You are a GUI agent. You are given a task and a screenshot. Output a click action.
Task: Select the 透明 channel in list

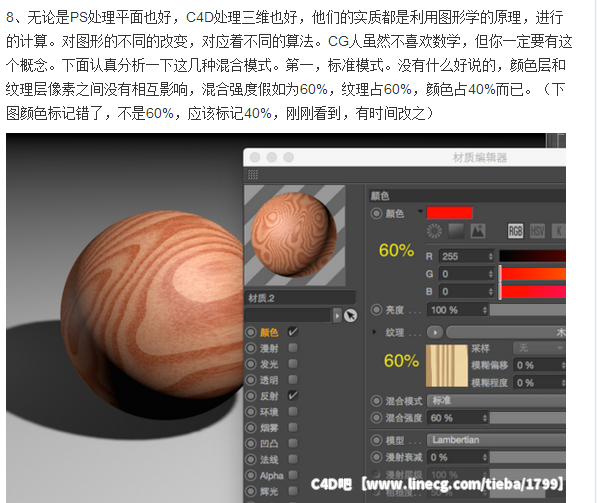point(269,380)
